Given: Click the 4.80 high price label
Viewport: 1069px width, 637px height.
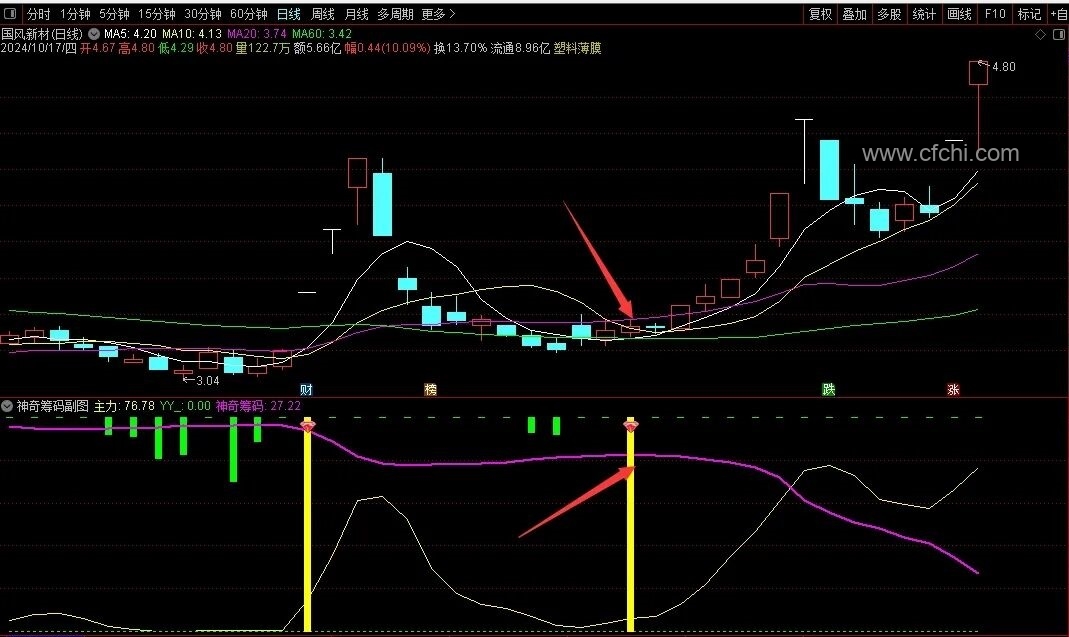Looking at the screenshot, I should pos(1004,67).
